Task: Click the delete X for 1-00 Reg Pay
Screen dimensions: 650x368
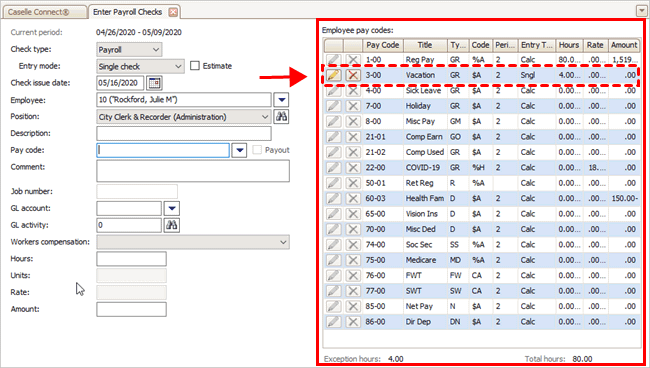Action: (x=353, y=60)
